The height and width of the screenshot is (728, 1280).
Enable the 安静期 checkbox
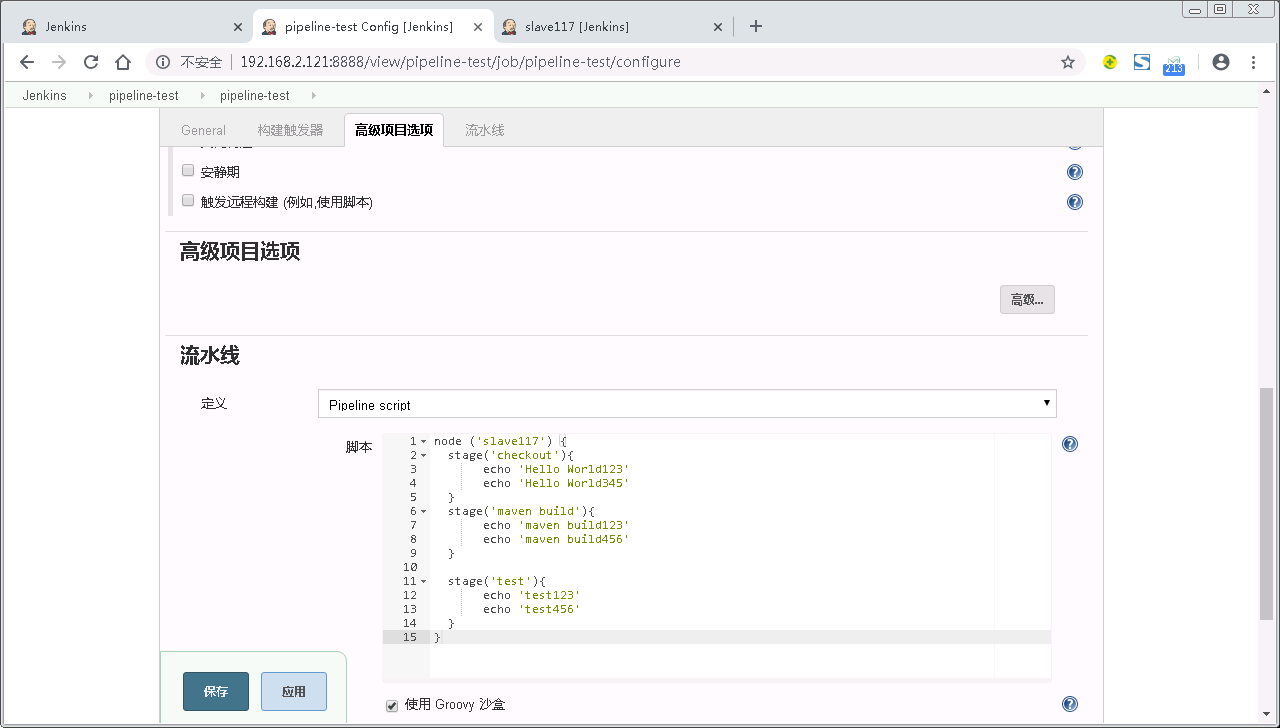click(188, 171)
